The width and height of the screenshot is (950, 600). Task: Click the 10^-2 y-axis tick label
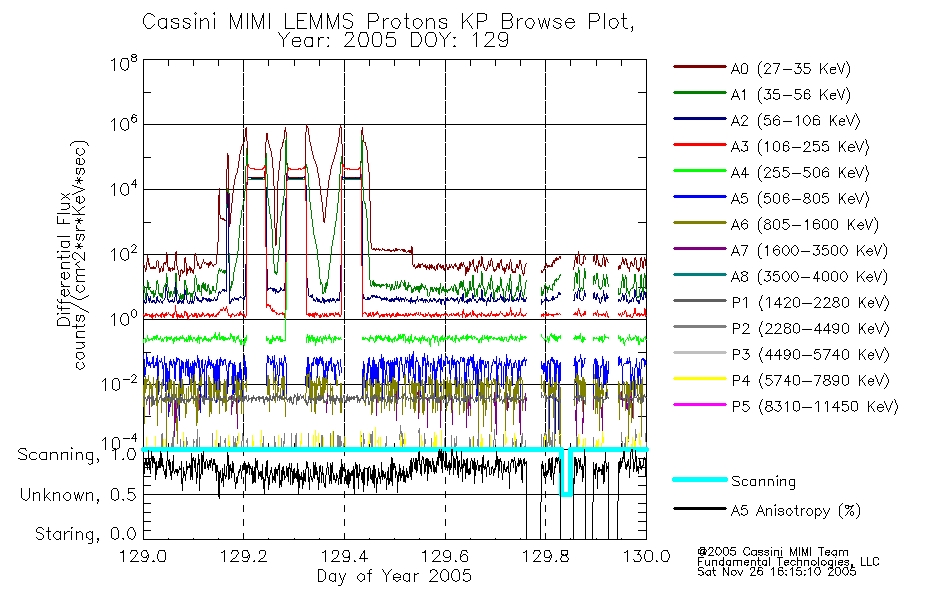pyautogui.click(x=119, y=384)
